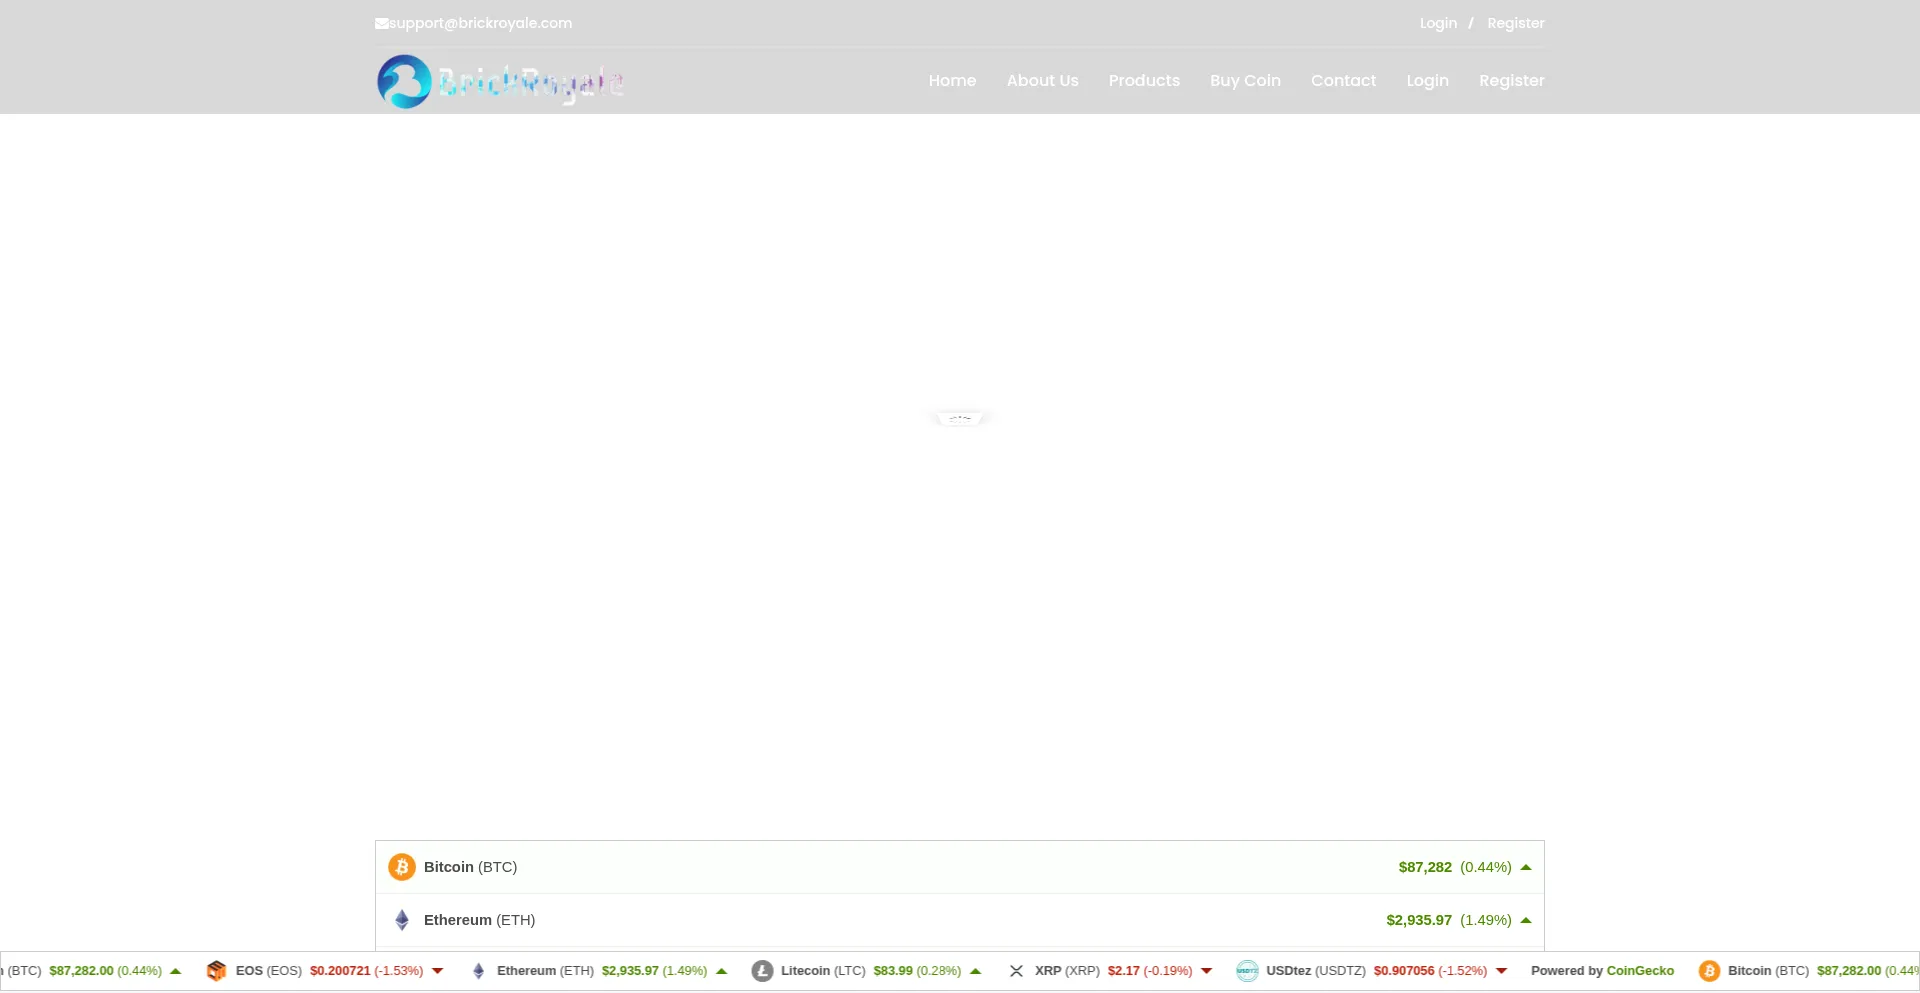
Task: Click the USDtez icon in ticker
Action: click(1247, 971)
